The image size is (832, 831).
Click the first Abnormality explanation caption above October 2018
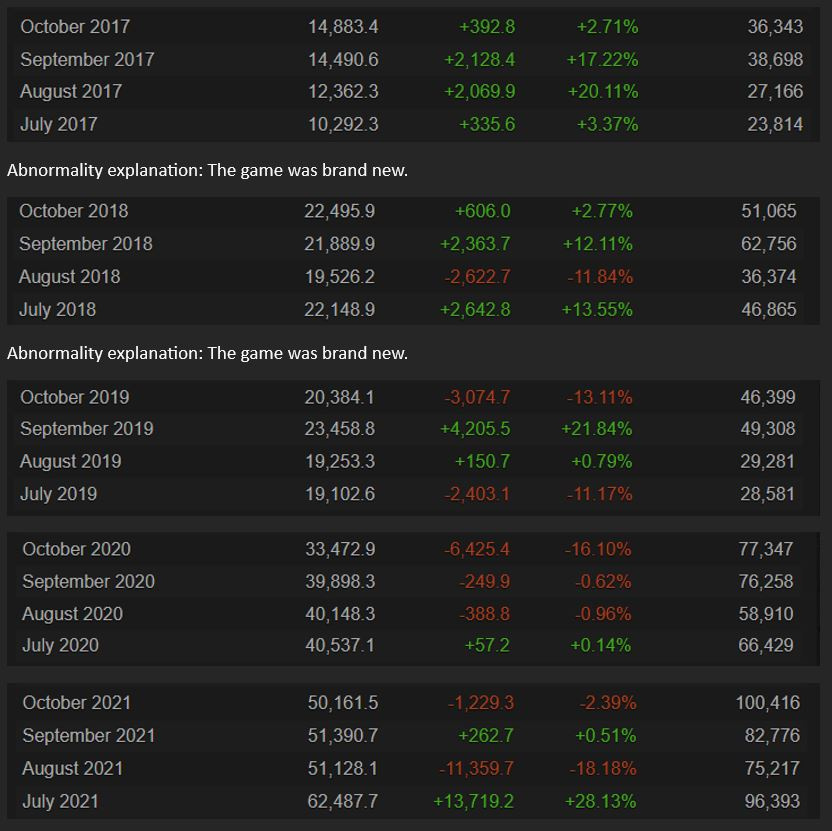point(207,170)
